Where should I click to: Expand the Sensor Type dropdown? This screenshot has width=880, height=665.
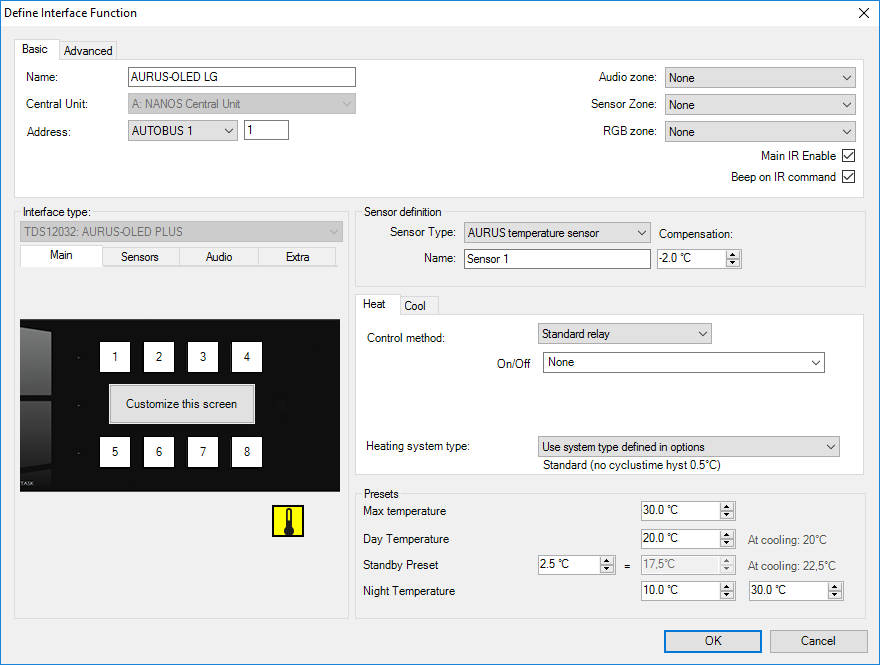tap(557, 233)
